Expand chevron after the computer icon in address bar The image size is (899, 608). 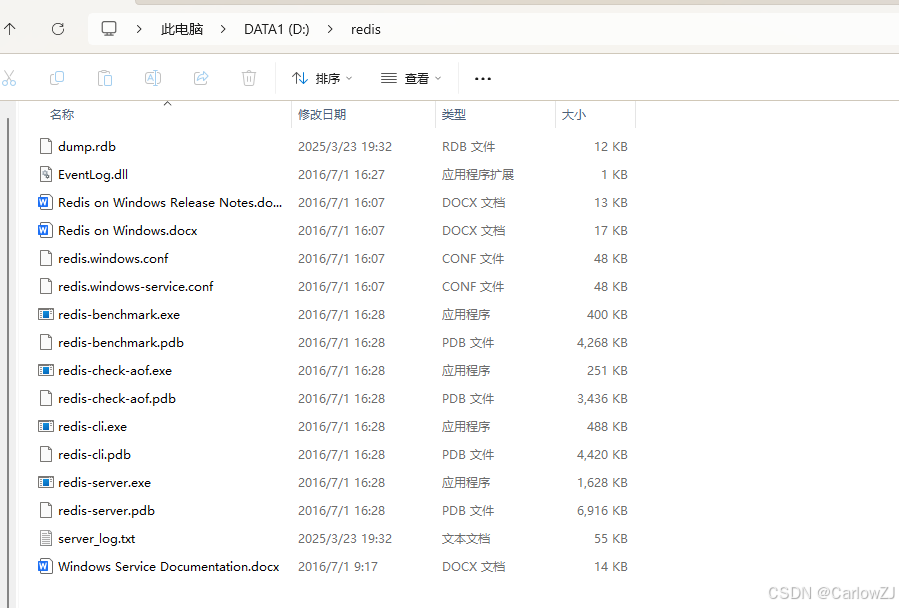click(139, 29)
